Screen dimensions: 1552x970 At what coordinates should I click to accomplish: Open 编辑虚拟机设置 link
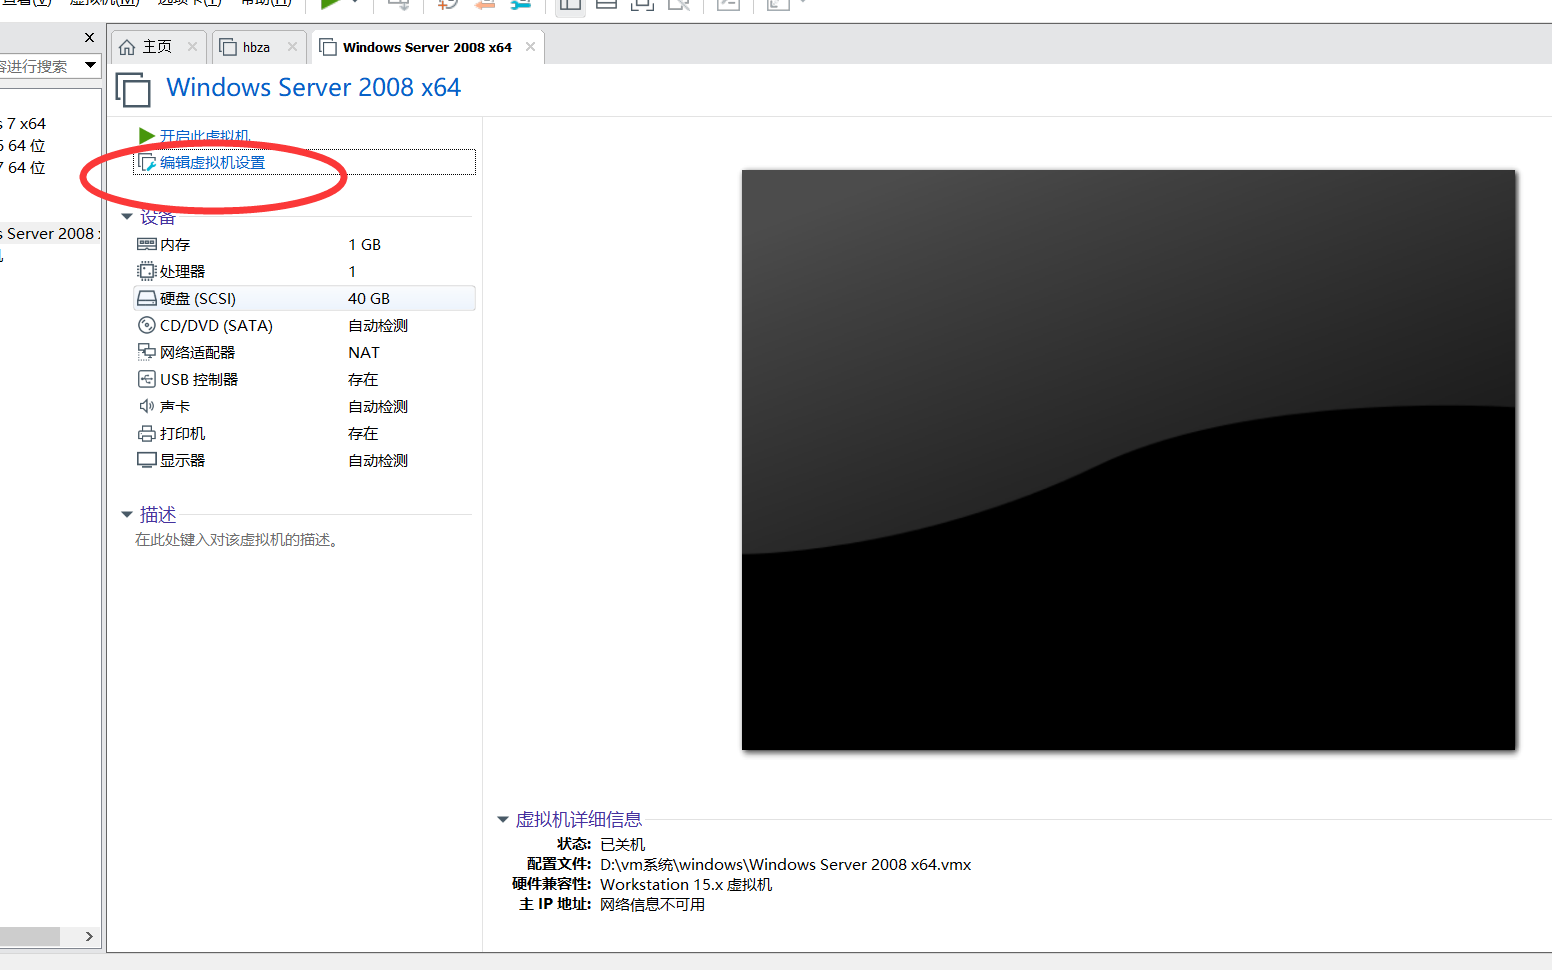point(212,162)
